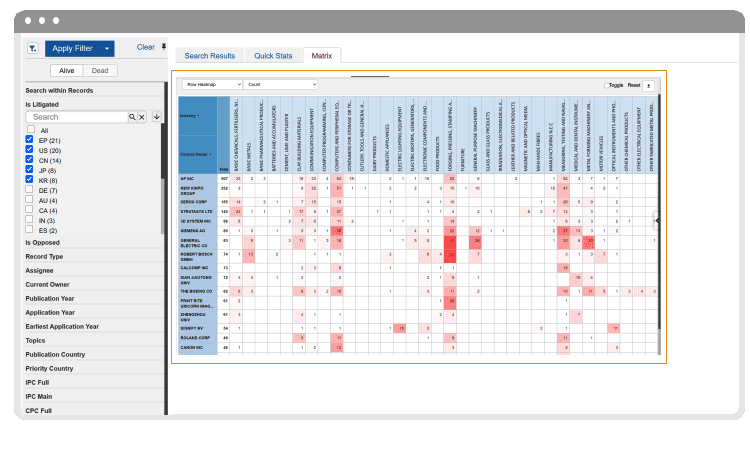Viewport: 750px width, 450px height.
Task: Click the filter list scrollbar
Action: coord(166,249)
